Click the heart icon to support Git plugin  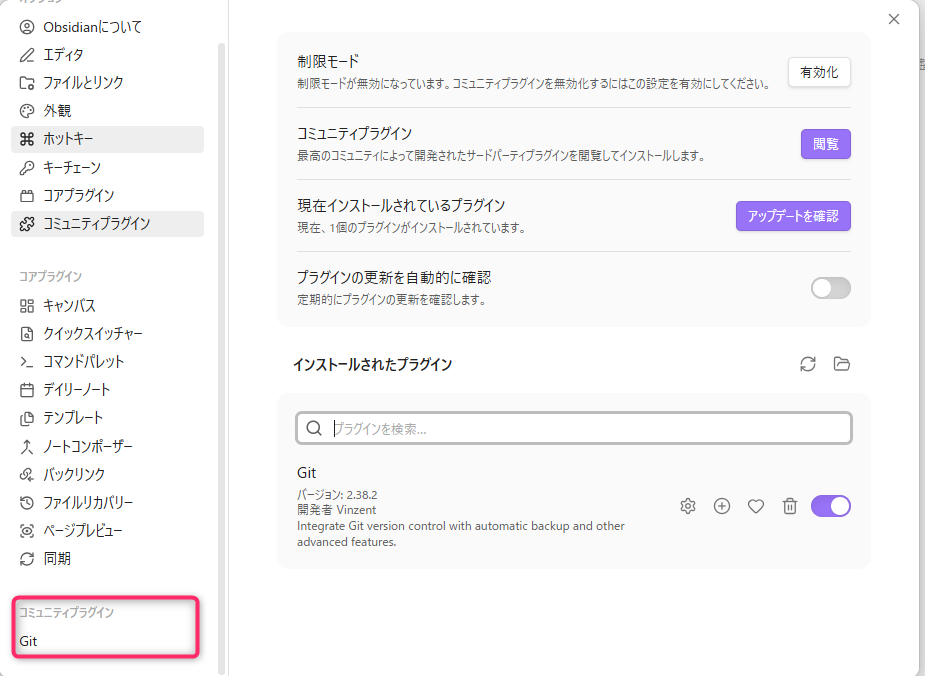pos(756,506)
